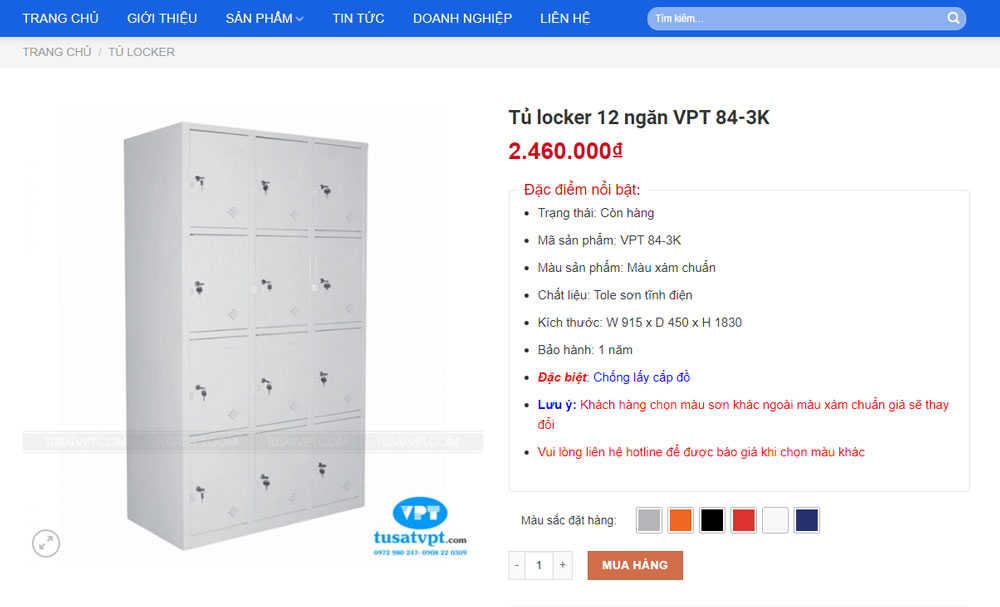Click the MUA HÀNG buy button
The width and height of the screenshot is (1000, 607).
click(x=635, y=566)
